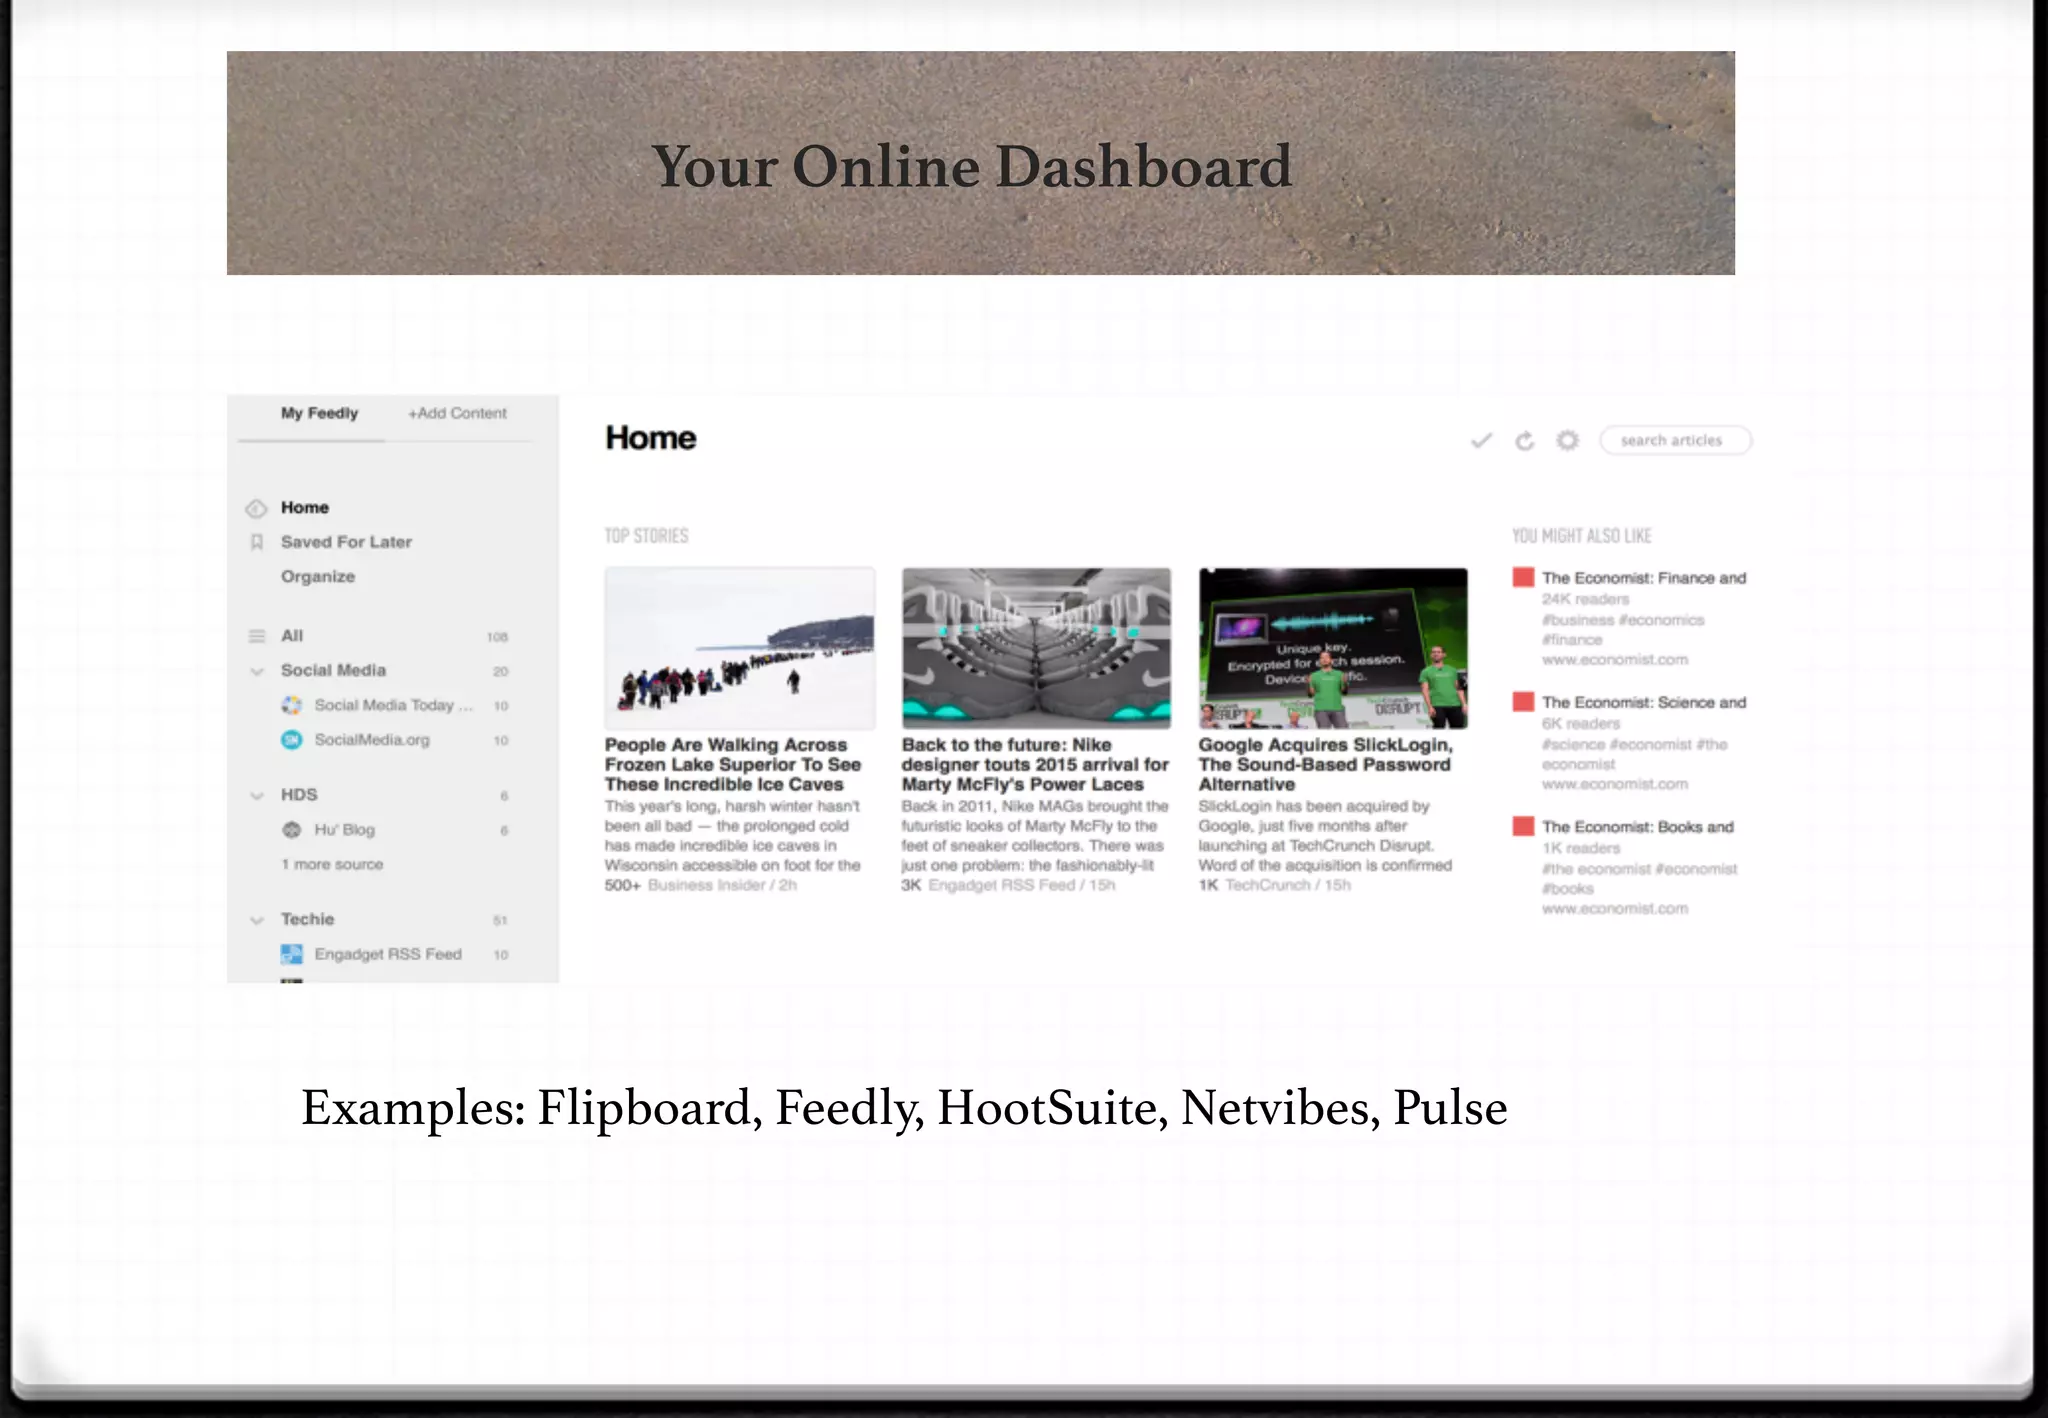Screen dimensions: 2048x1418
Task: Click the 6K readers text
Action: tap(1581, 724)
